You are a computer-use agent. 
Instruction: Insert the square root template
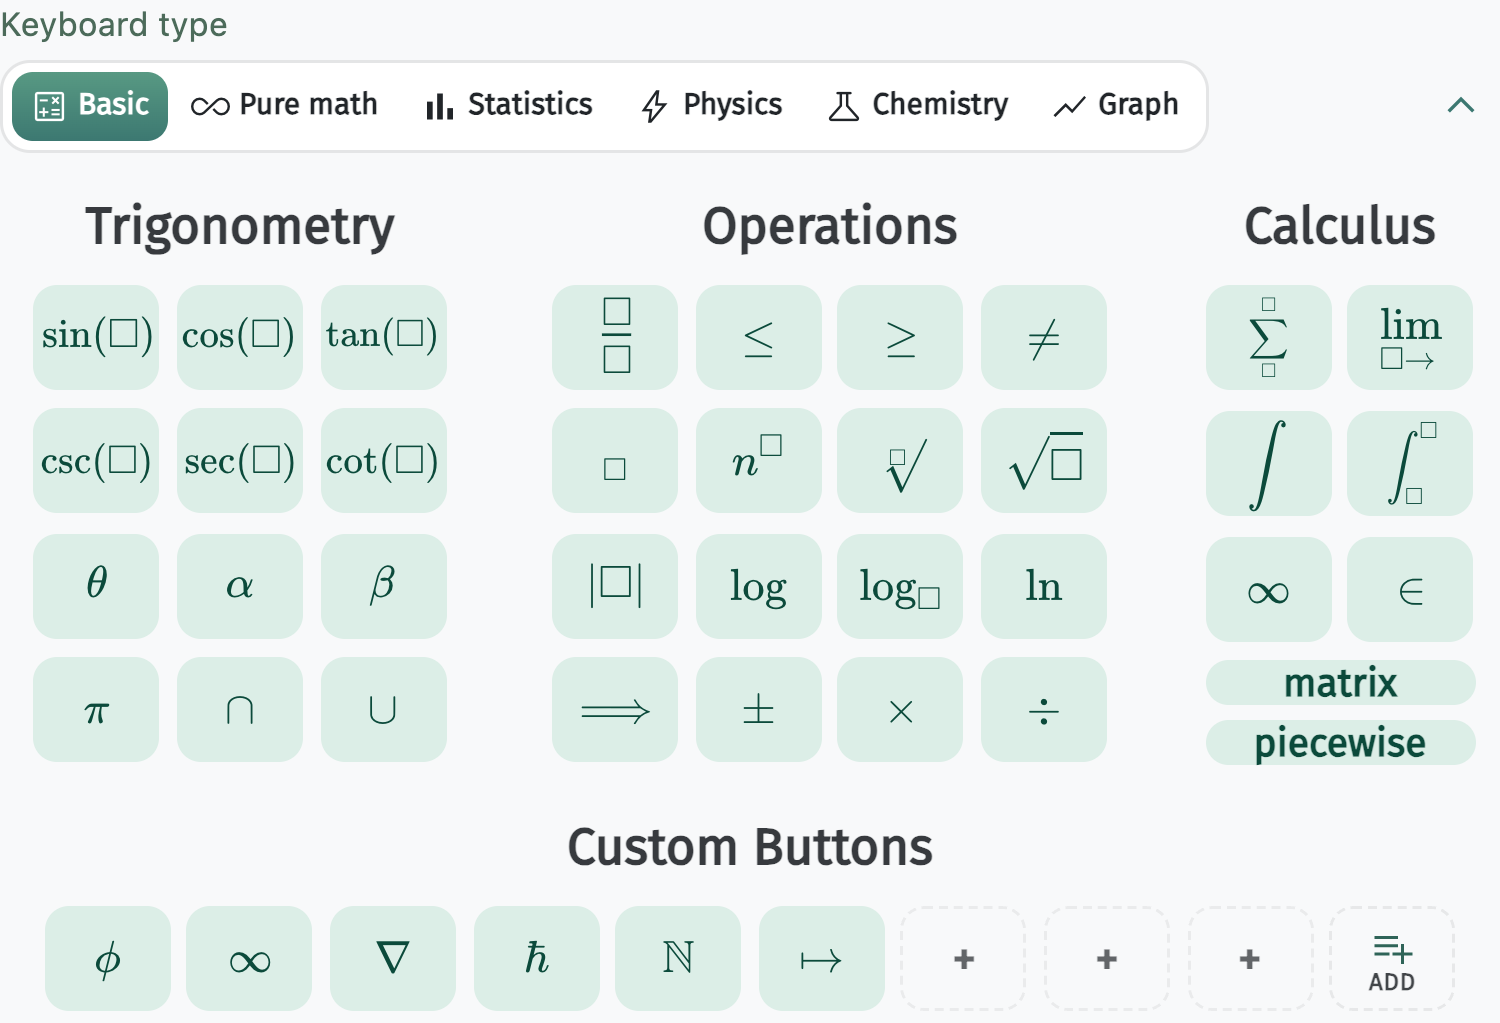tap(1044, 461)
